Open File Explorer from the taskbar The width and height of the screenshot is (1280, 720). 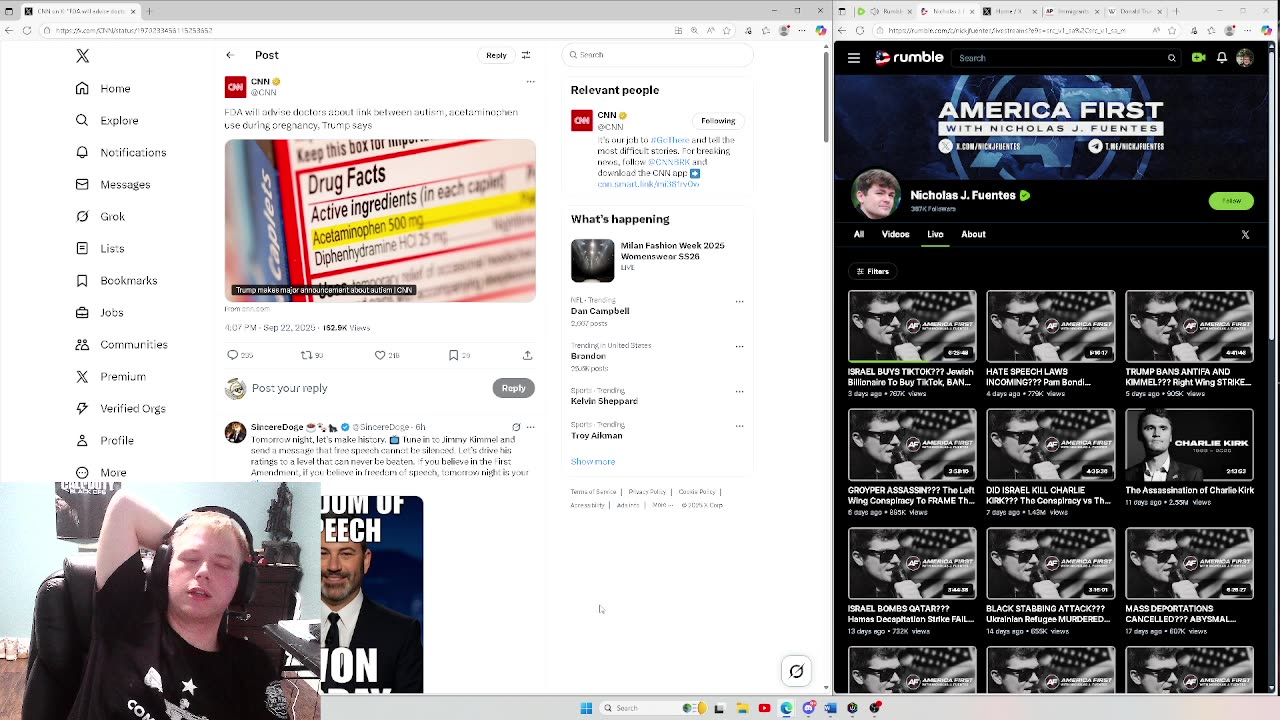click(742, 708)
